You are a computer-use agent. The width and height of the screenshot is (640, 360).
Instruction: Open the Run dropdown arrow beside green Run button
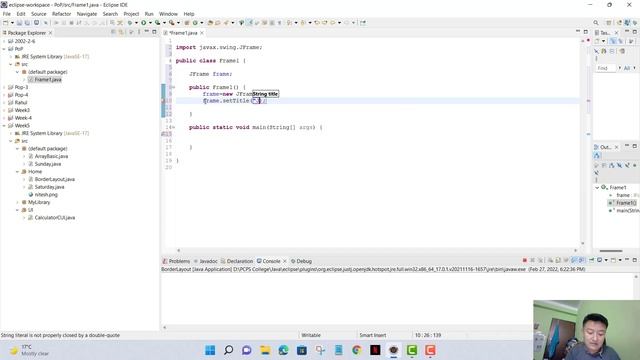pos(150,23)
